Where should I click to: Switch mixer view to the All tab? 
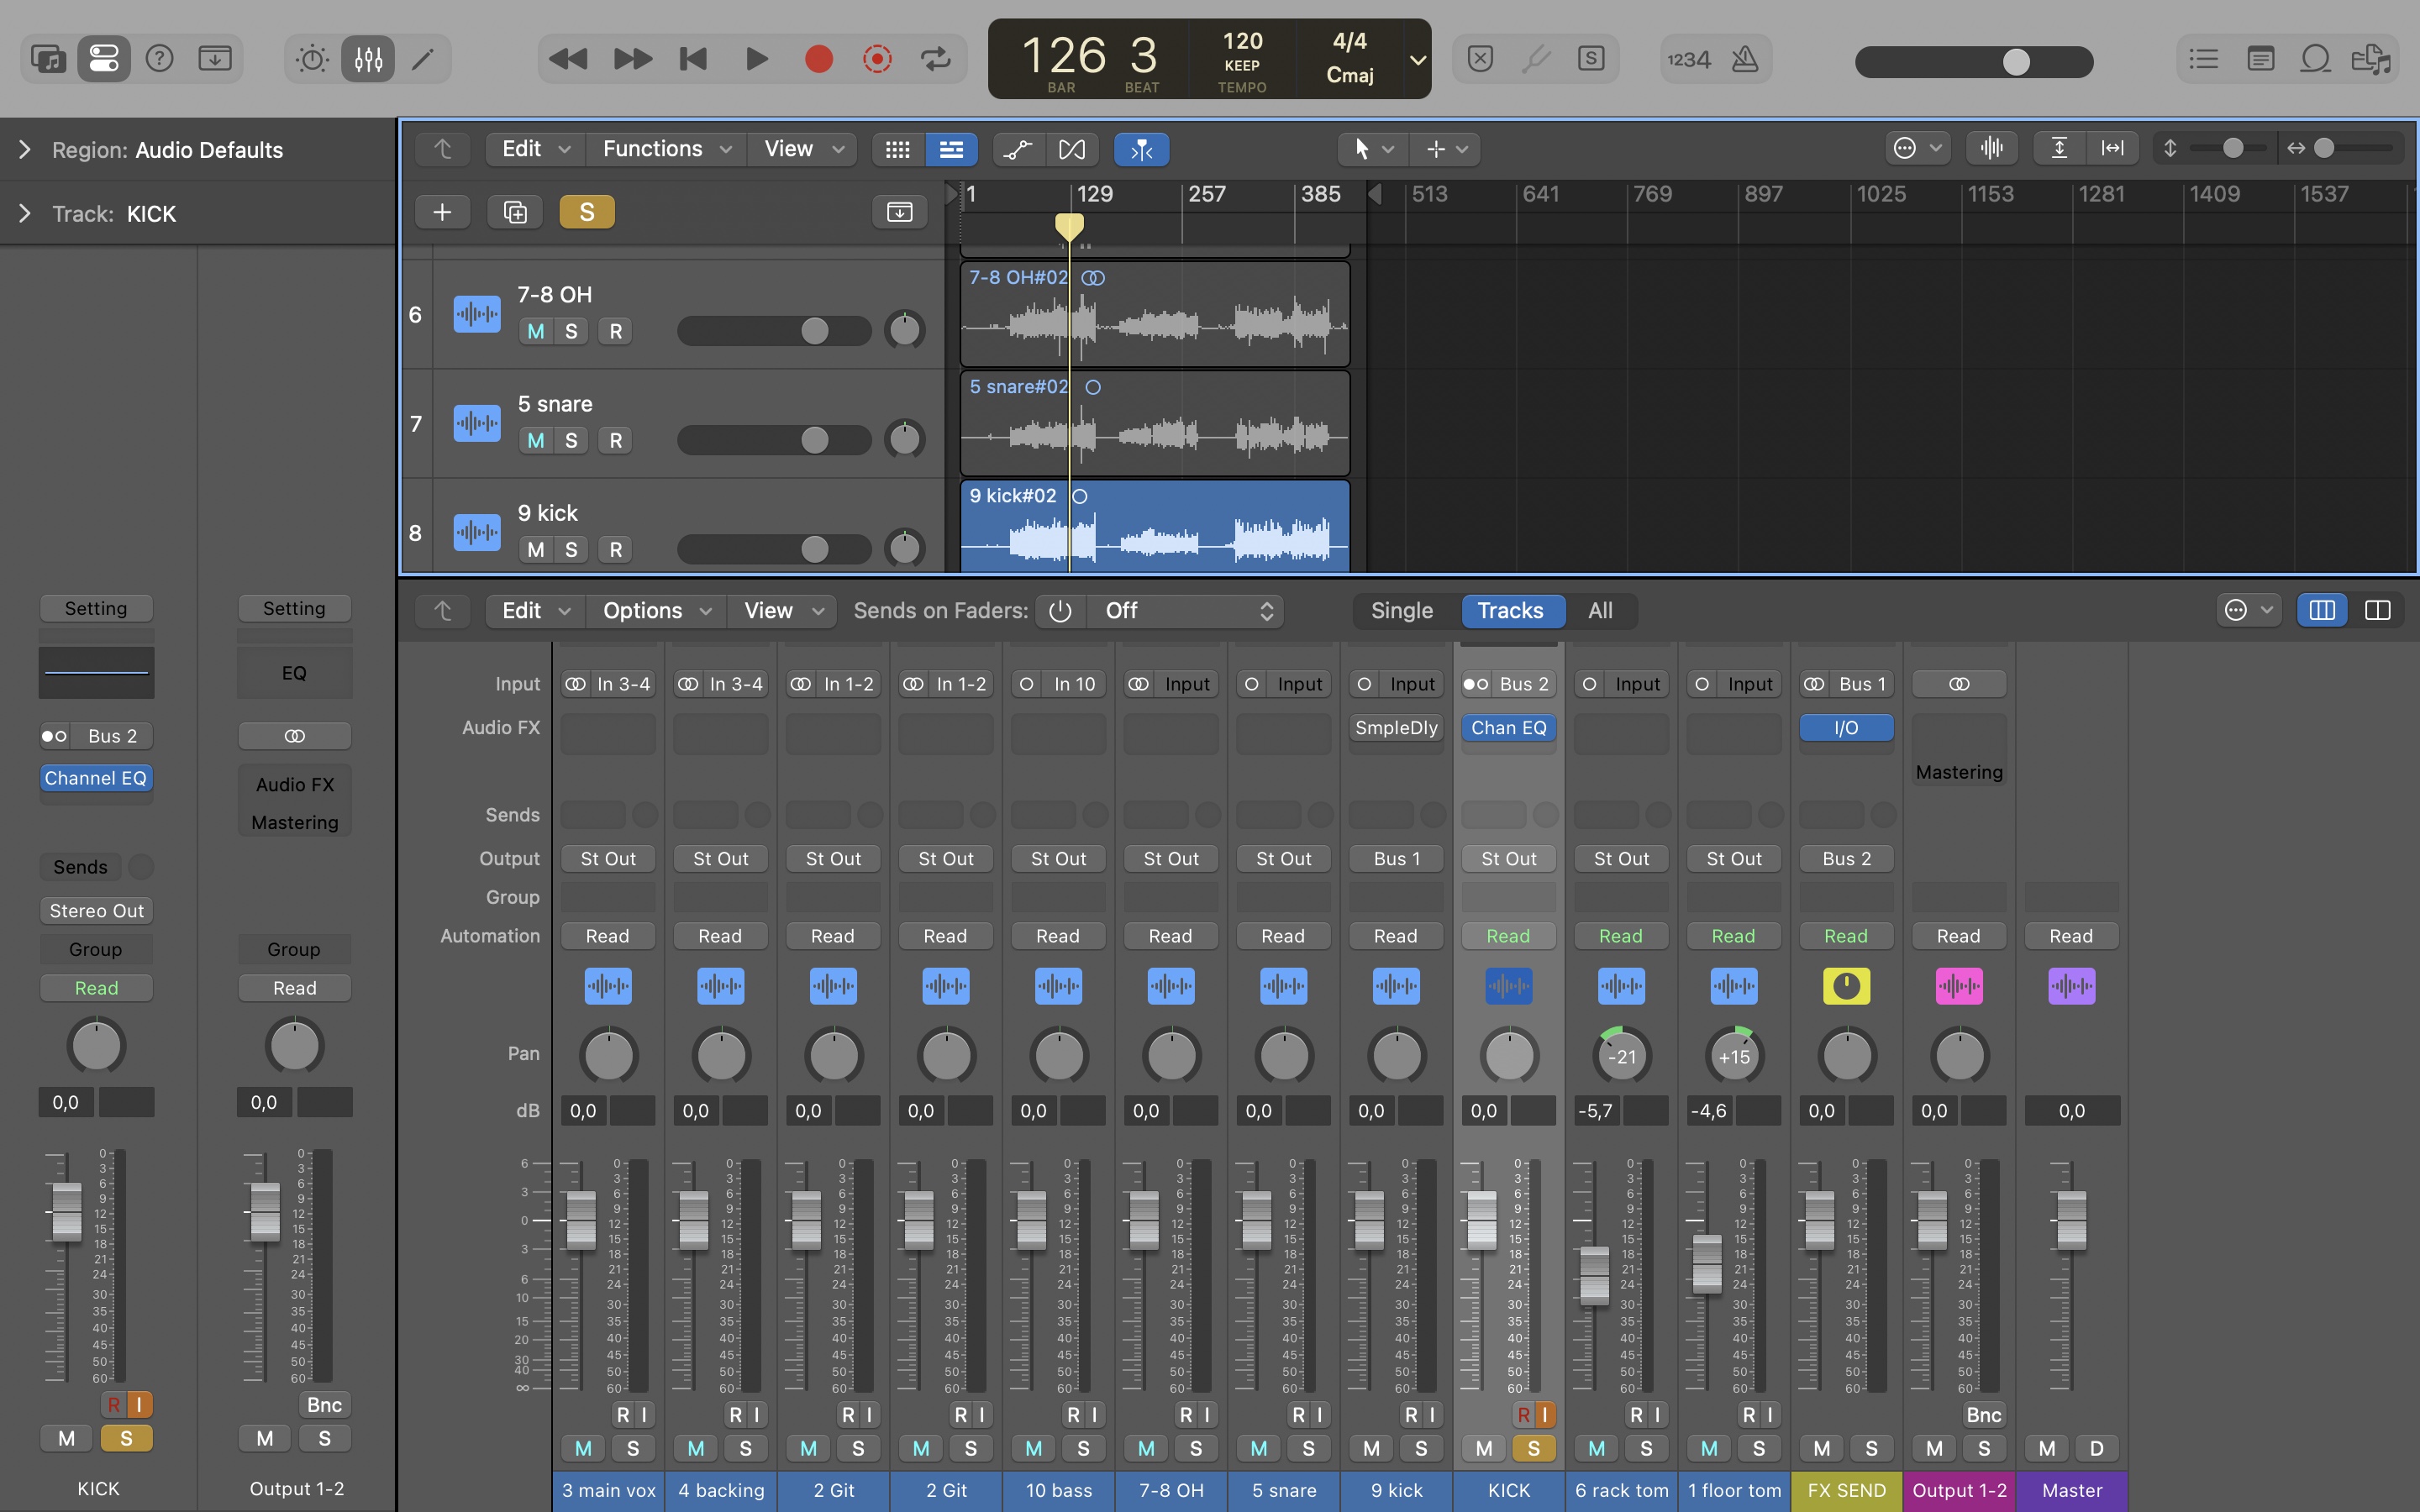(1599, 611)
